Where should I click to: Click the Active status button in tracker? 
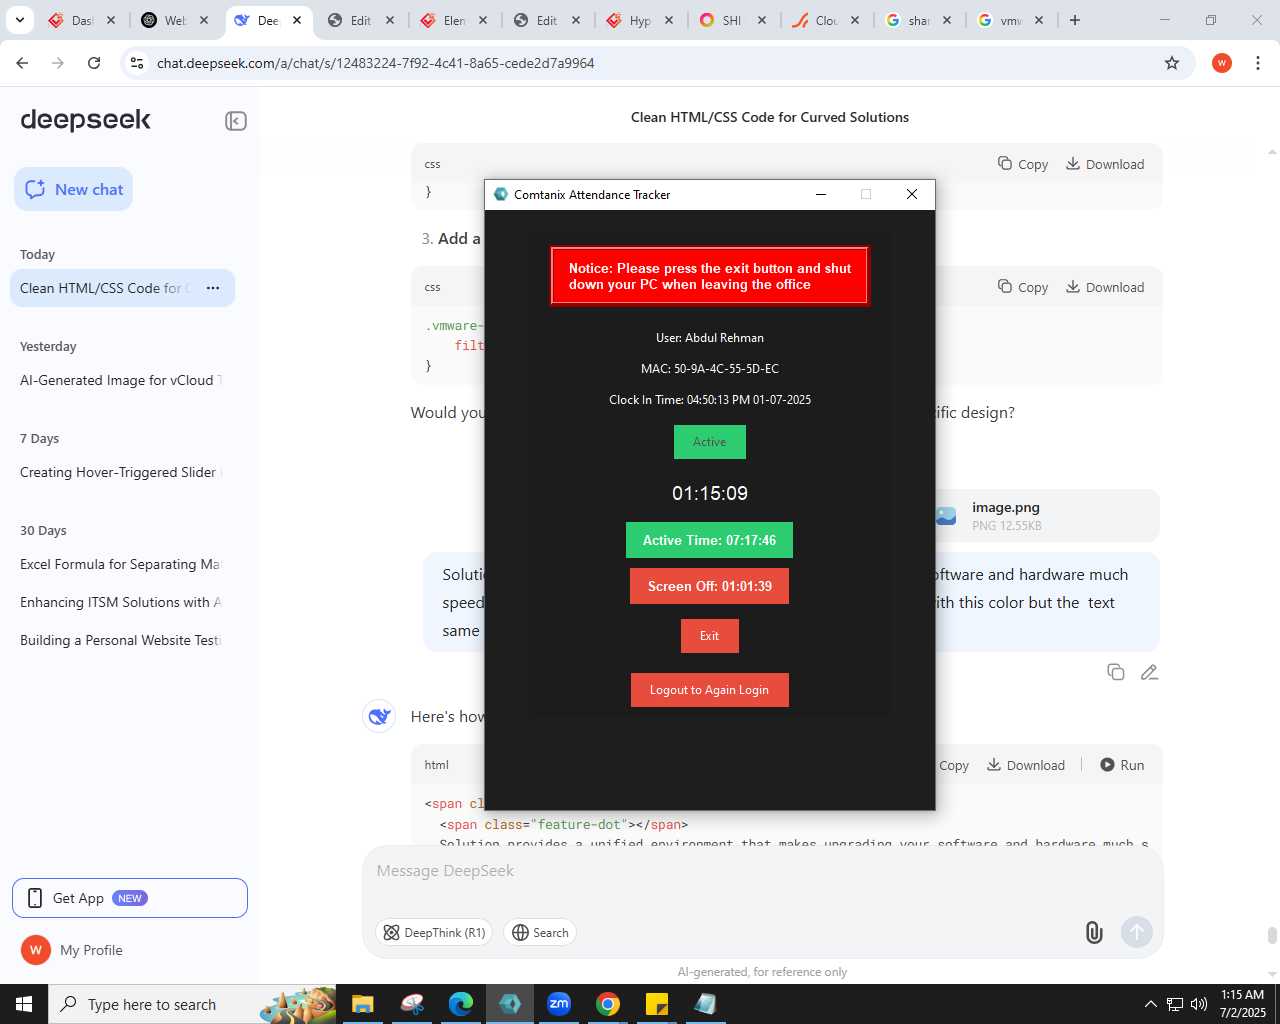tap(710, 442)
